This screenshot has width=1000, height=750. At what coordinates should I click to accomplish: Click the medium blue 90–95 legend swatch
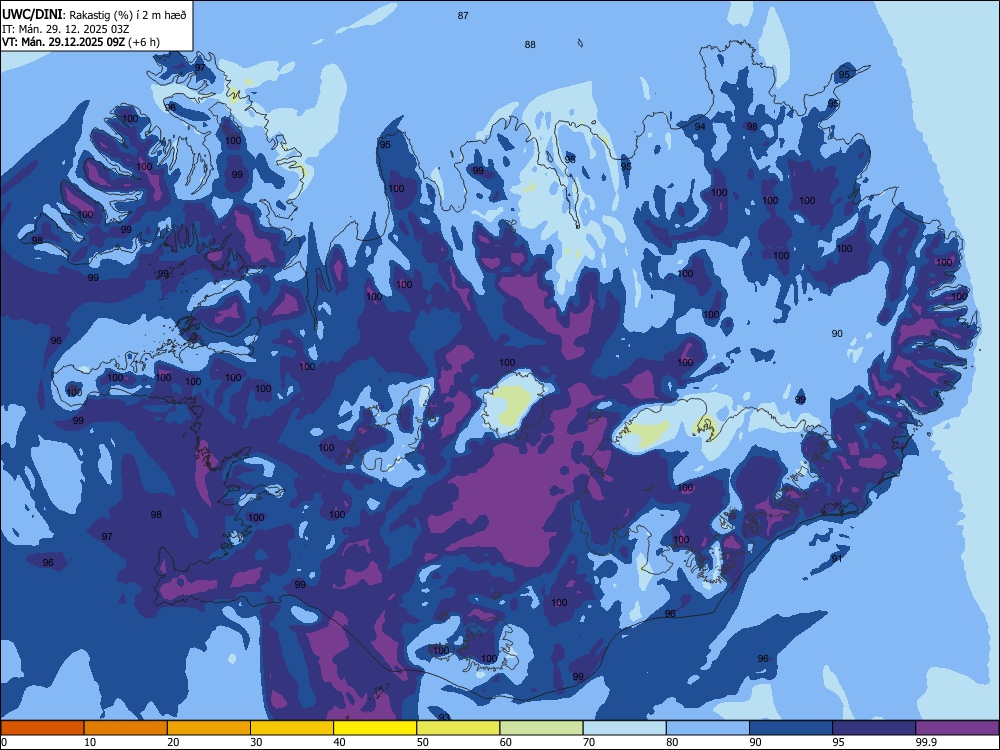(791, 728)
